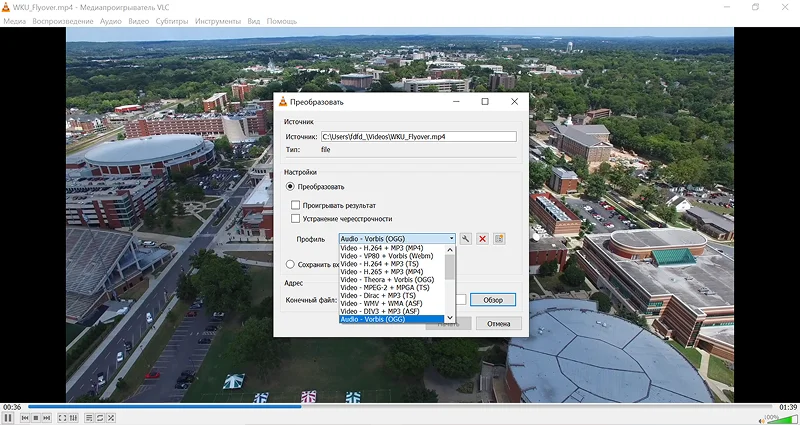800x425 pixels.
Task: Enable Устранение чересстрочности checkbox
Action: click(295, 218)
